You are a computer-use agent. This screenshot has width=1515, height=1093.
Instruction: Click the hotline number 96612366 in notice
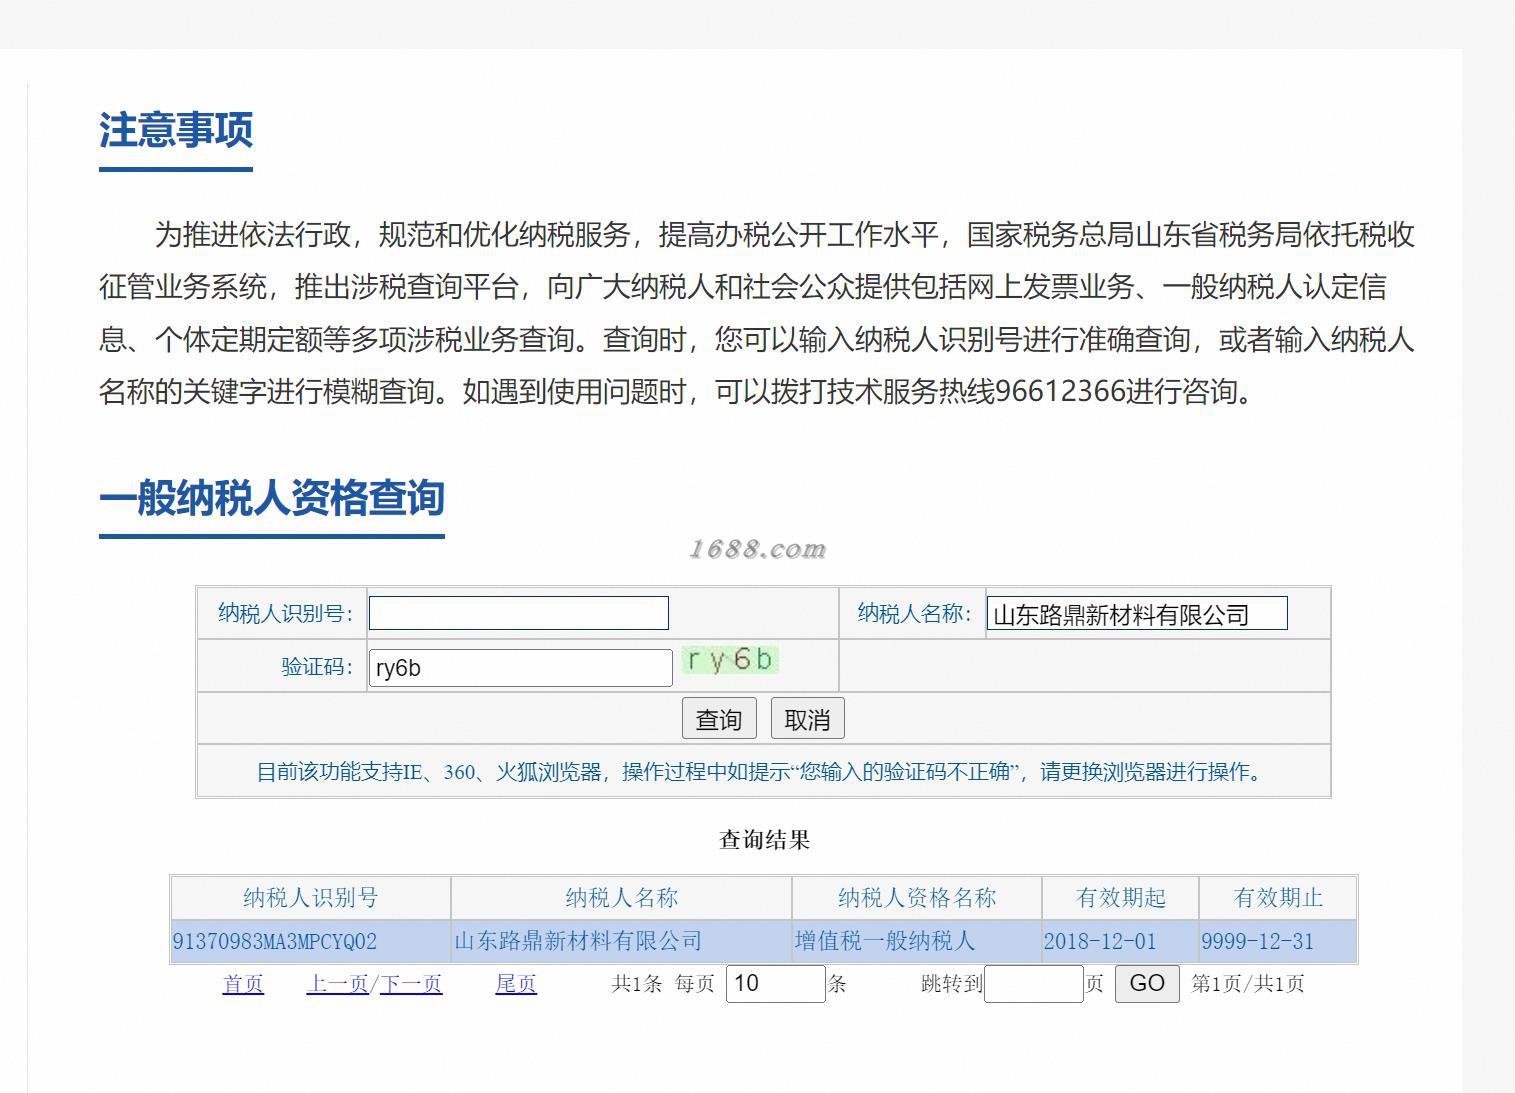tap(1061, 391)
